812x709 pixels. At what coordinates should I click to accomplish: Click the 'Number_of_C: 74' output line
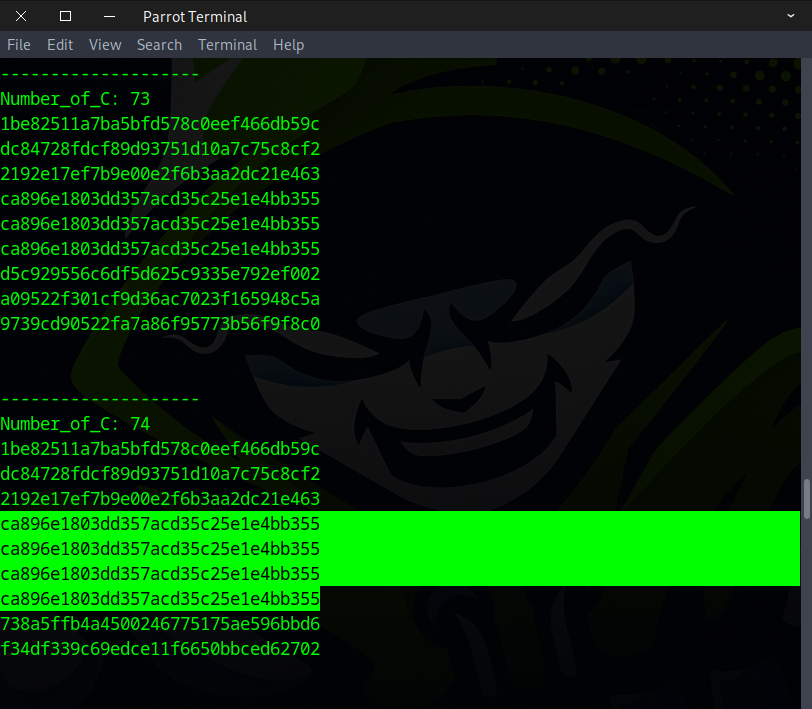(x=75, y=424)
